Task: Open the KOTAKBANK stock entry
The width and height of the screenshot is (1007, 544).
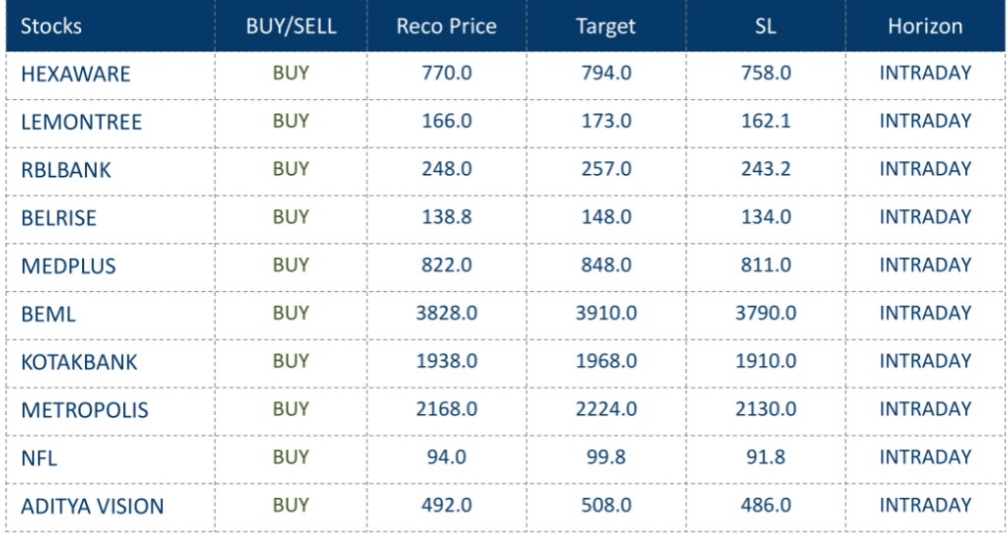Action: pos(79,362)
